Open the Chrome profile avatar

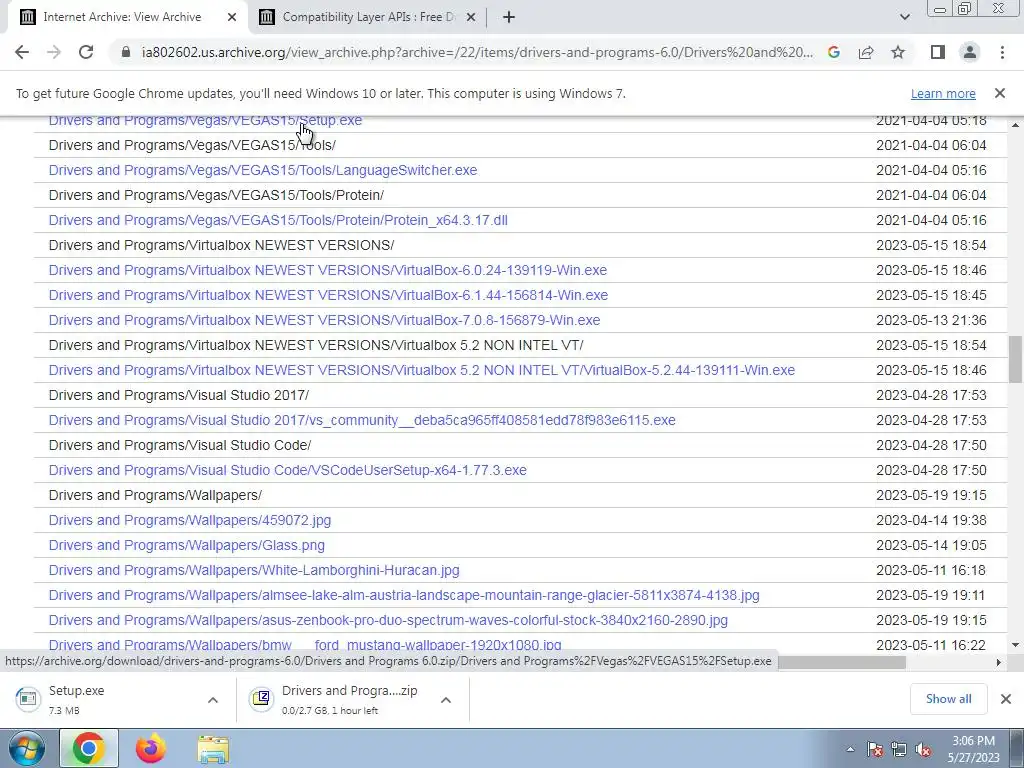[x=970, y=52]
